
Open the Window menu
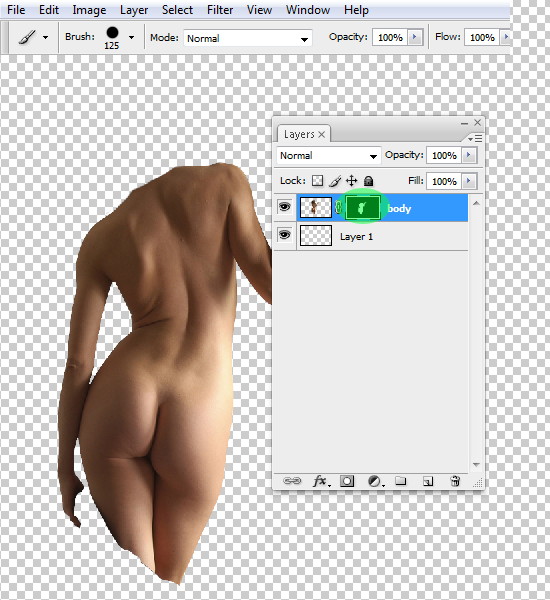[x=308, y=10]
